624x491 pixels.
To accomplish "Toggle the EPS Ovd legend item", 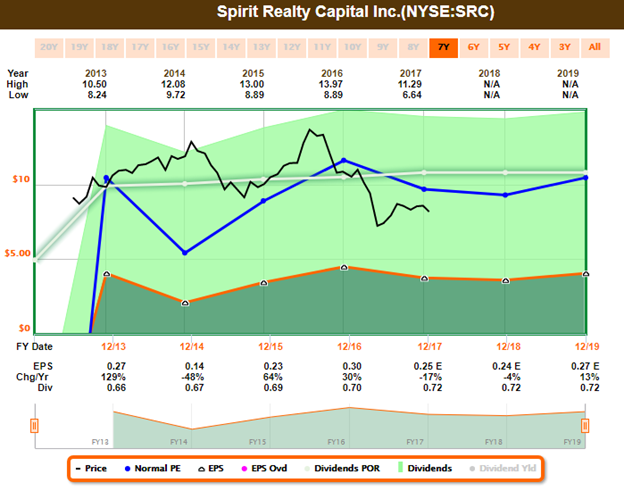I will pos(265,468).
